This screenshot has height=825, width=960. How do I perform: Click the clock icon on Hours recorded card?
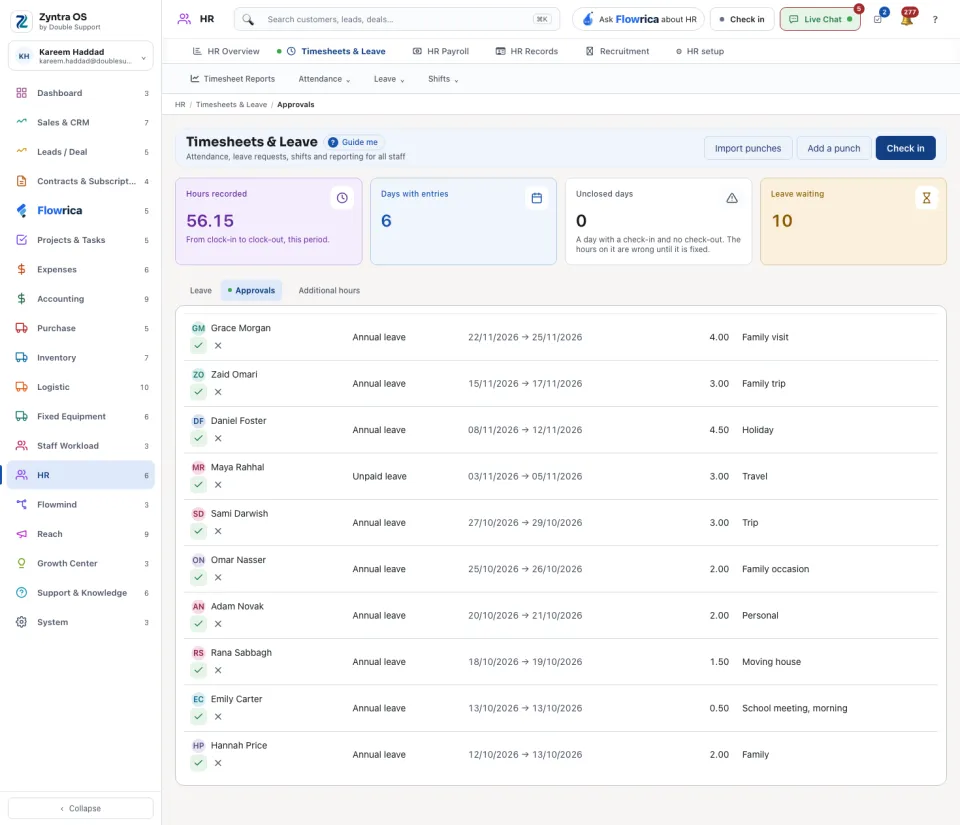click(x=342, y=198)
